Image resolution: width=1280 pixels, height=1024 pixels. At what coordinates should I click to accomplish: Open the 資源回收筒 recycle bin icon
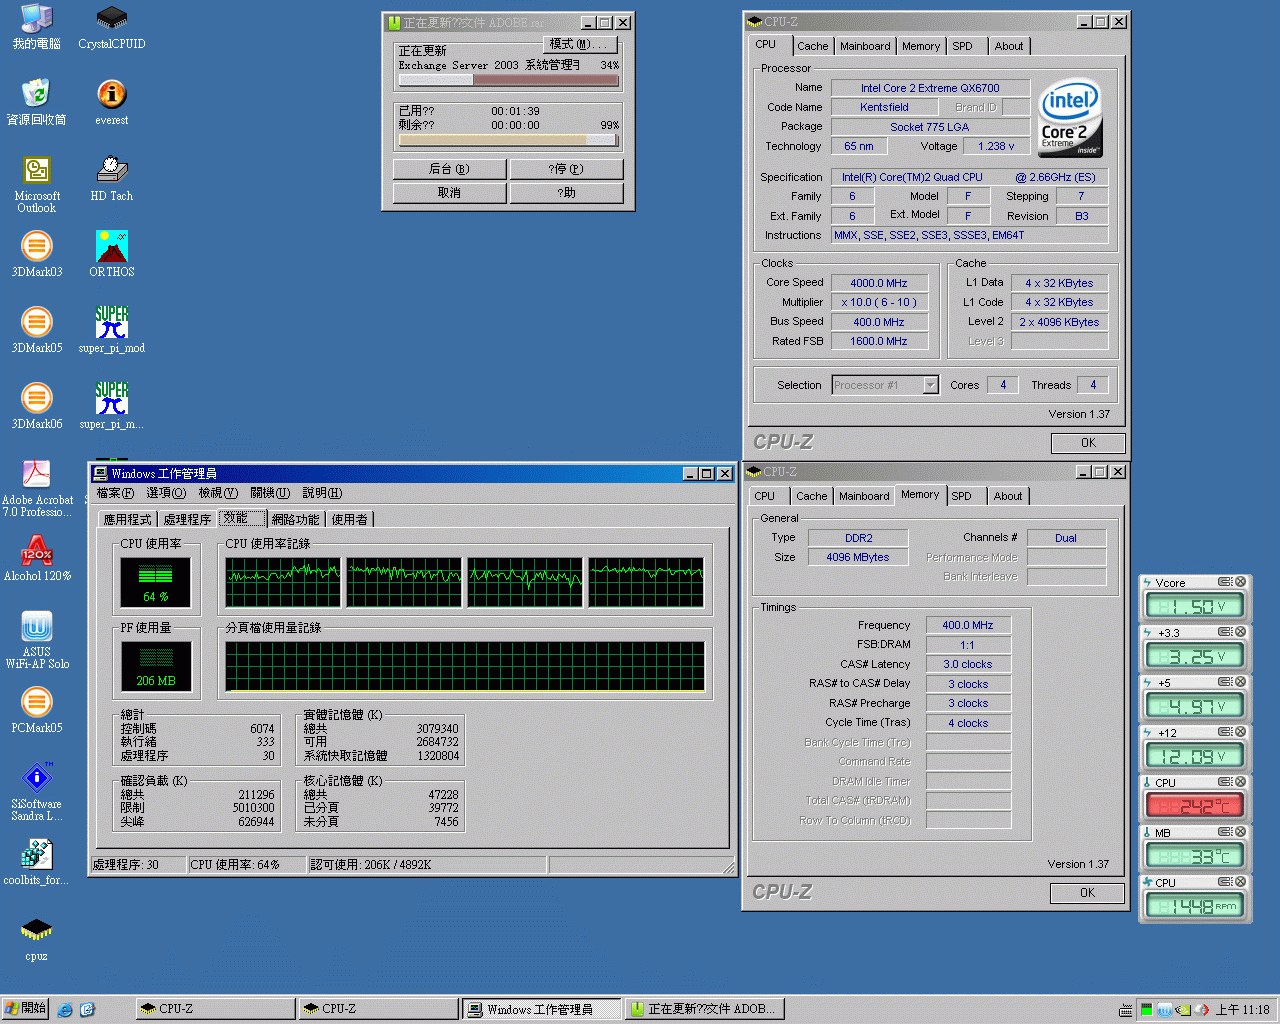click(37, 103)
